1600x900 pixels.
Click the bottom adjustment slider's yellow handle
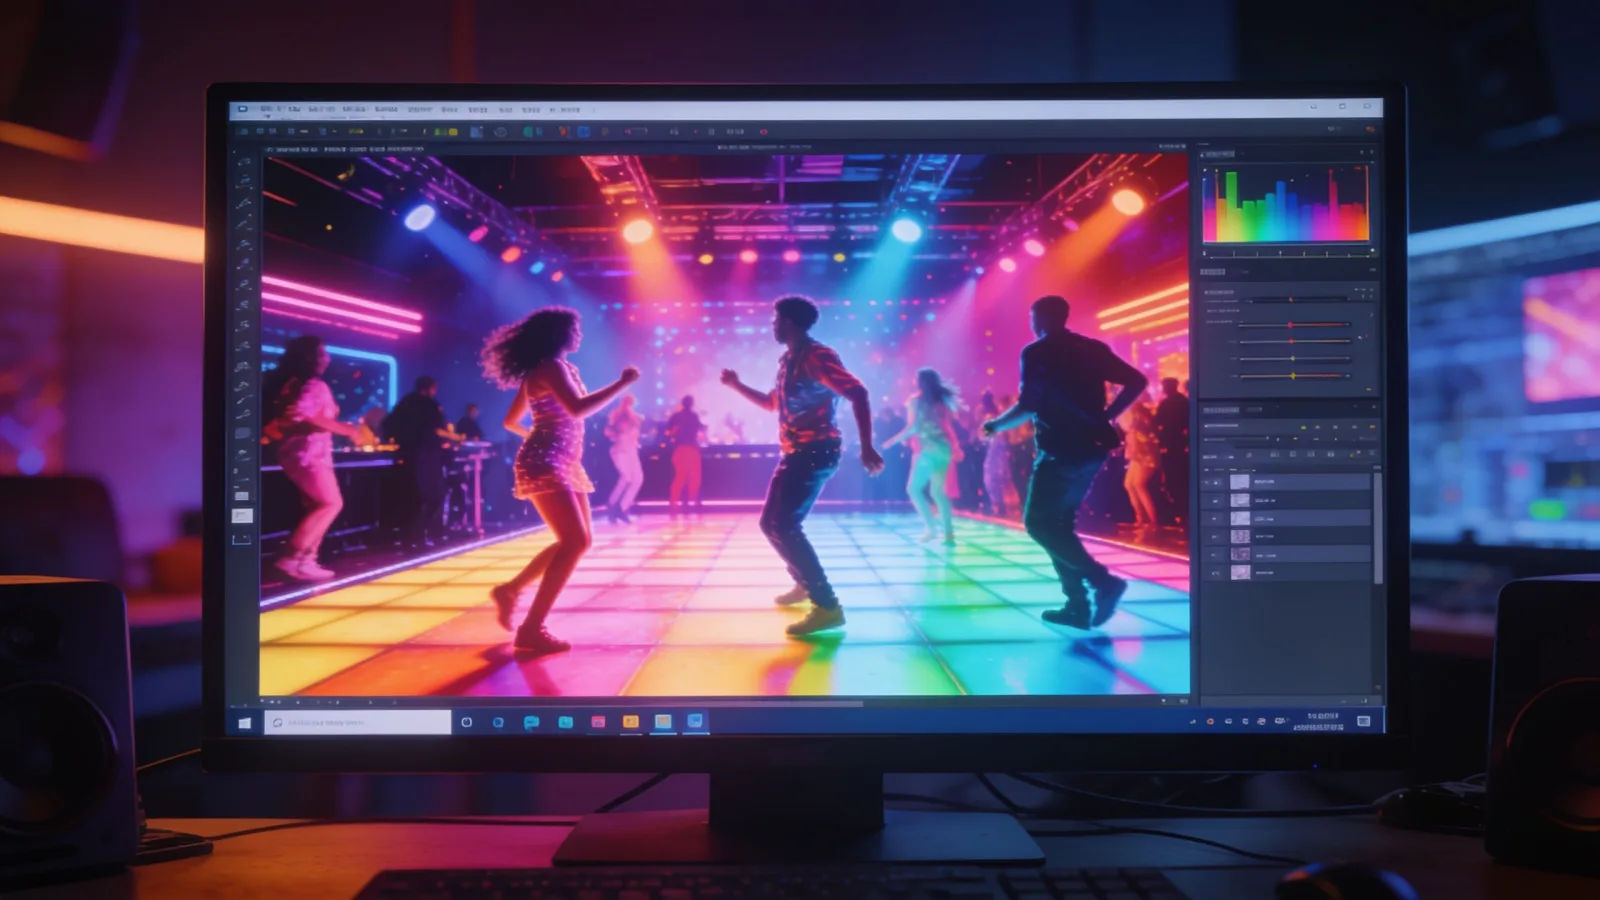[1293, 376]
